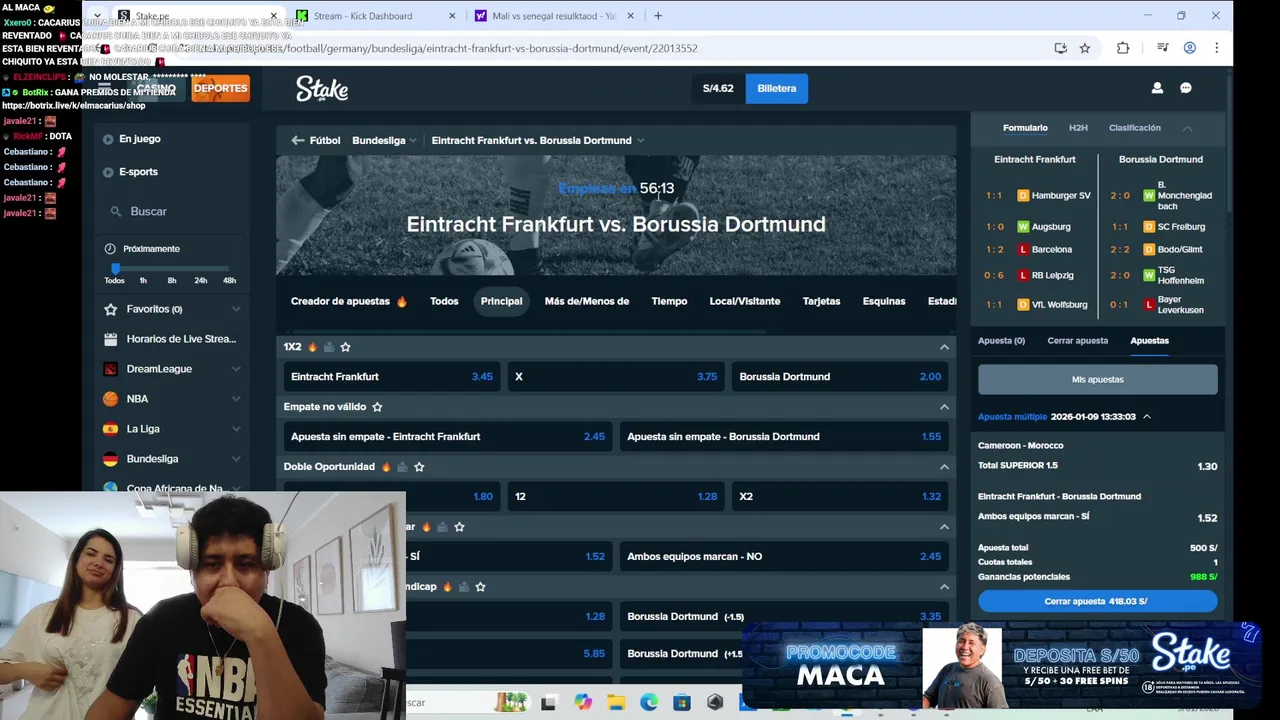Collapse the Empate no válido section

(x=944, y=407)
